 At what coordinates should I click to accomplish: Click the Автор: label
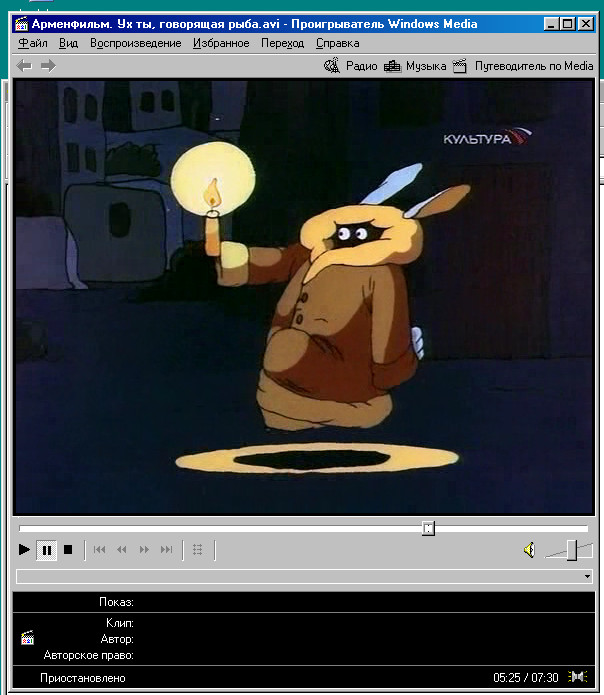117,639
